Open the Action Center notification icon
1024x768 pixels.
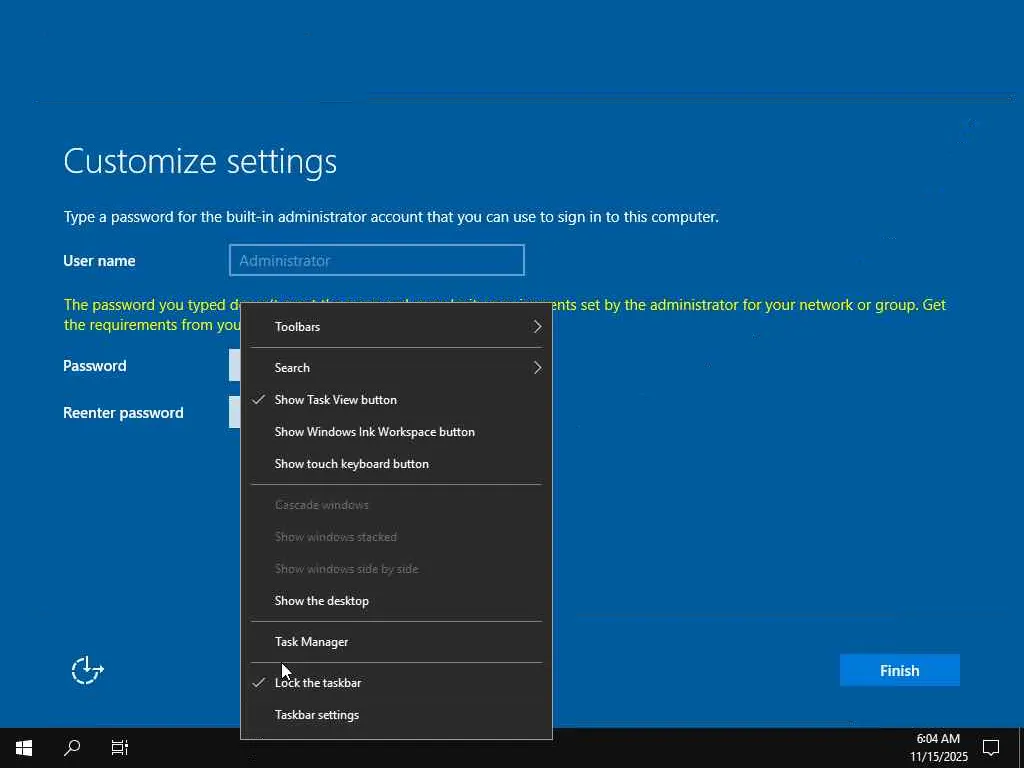991,747
